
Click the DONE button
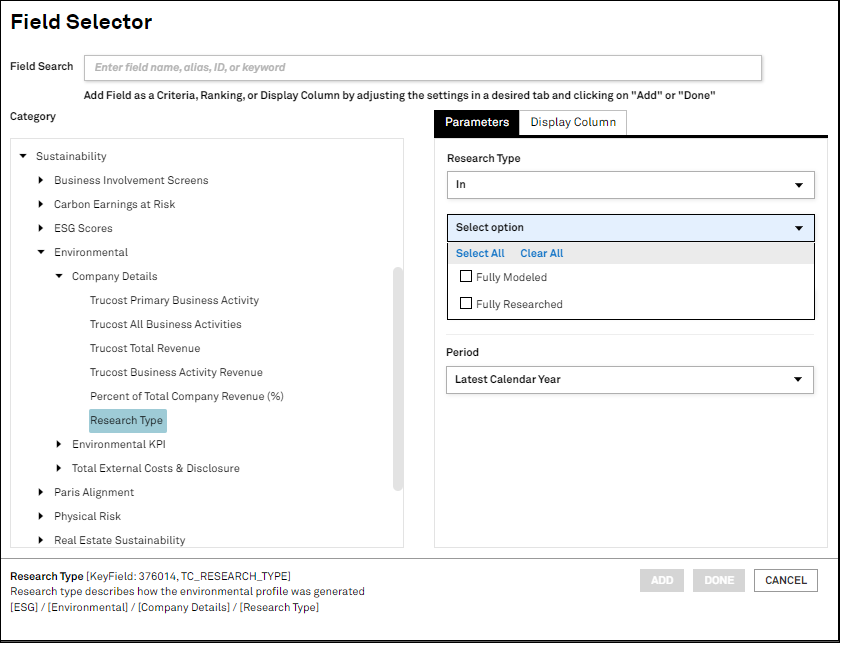tap(719, 580)
